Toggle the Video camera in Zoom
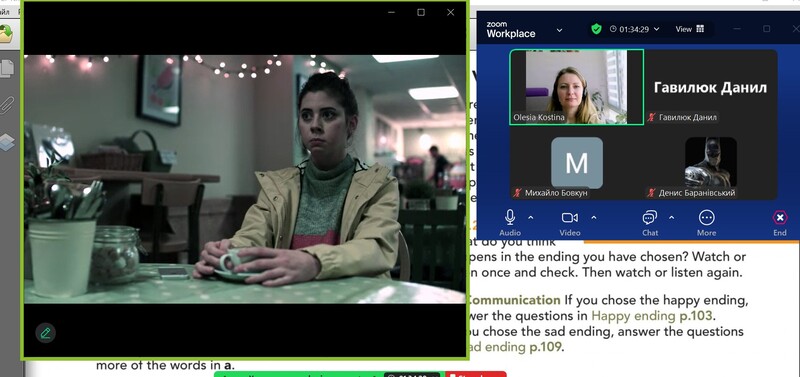 pos(569,222)
